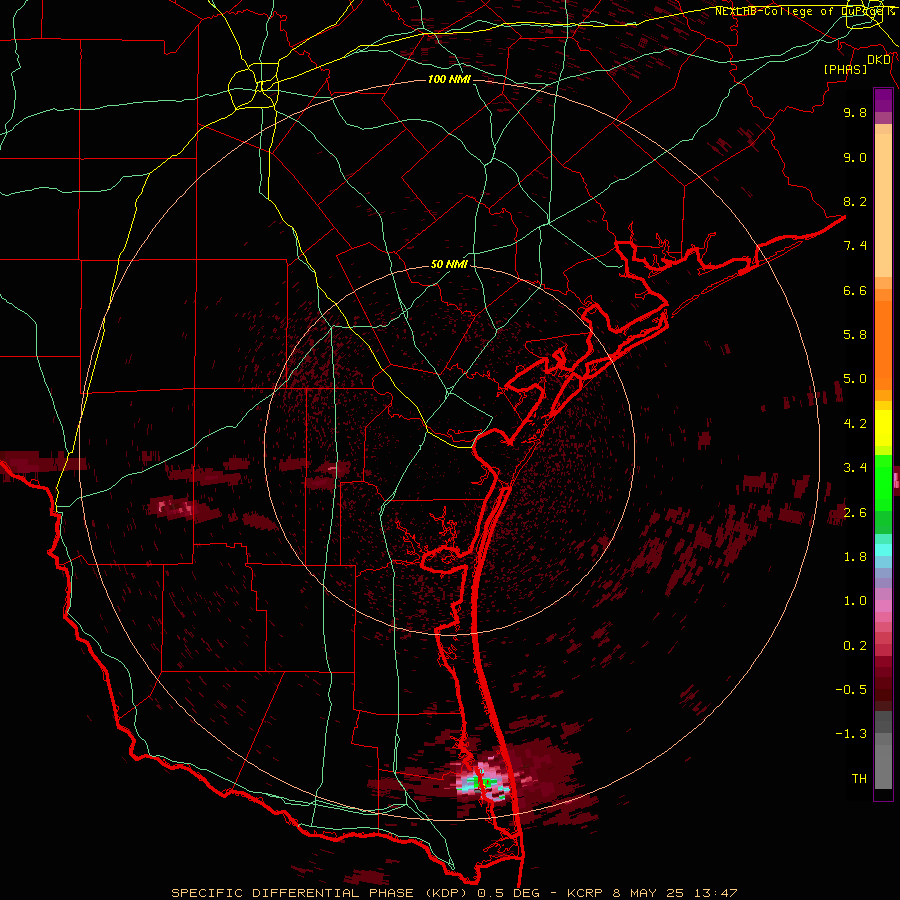Viewport: 900px width, 900px height.
Task: Click the 9.0 value on the color scale
Action: [x=855, y=157]
